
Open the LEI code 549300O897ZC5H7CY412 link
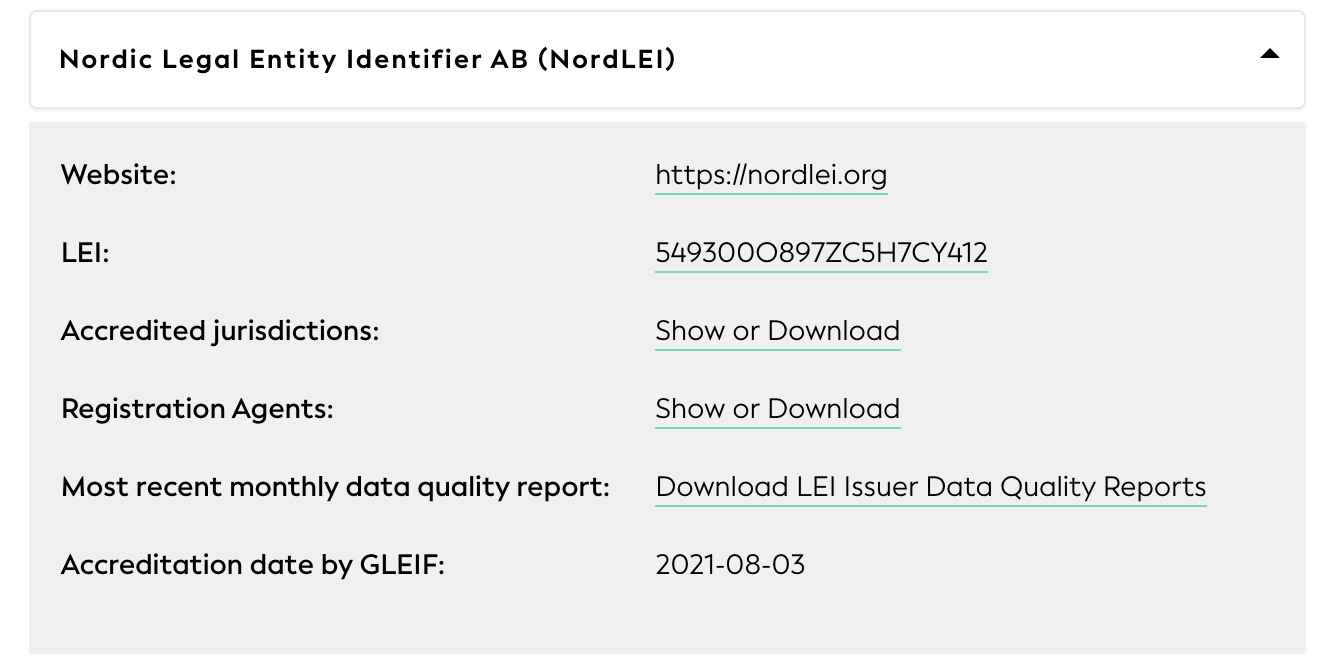(821, 253)
